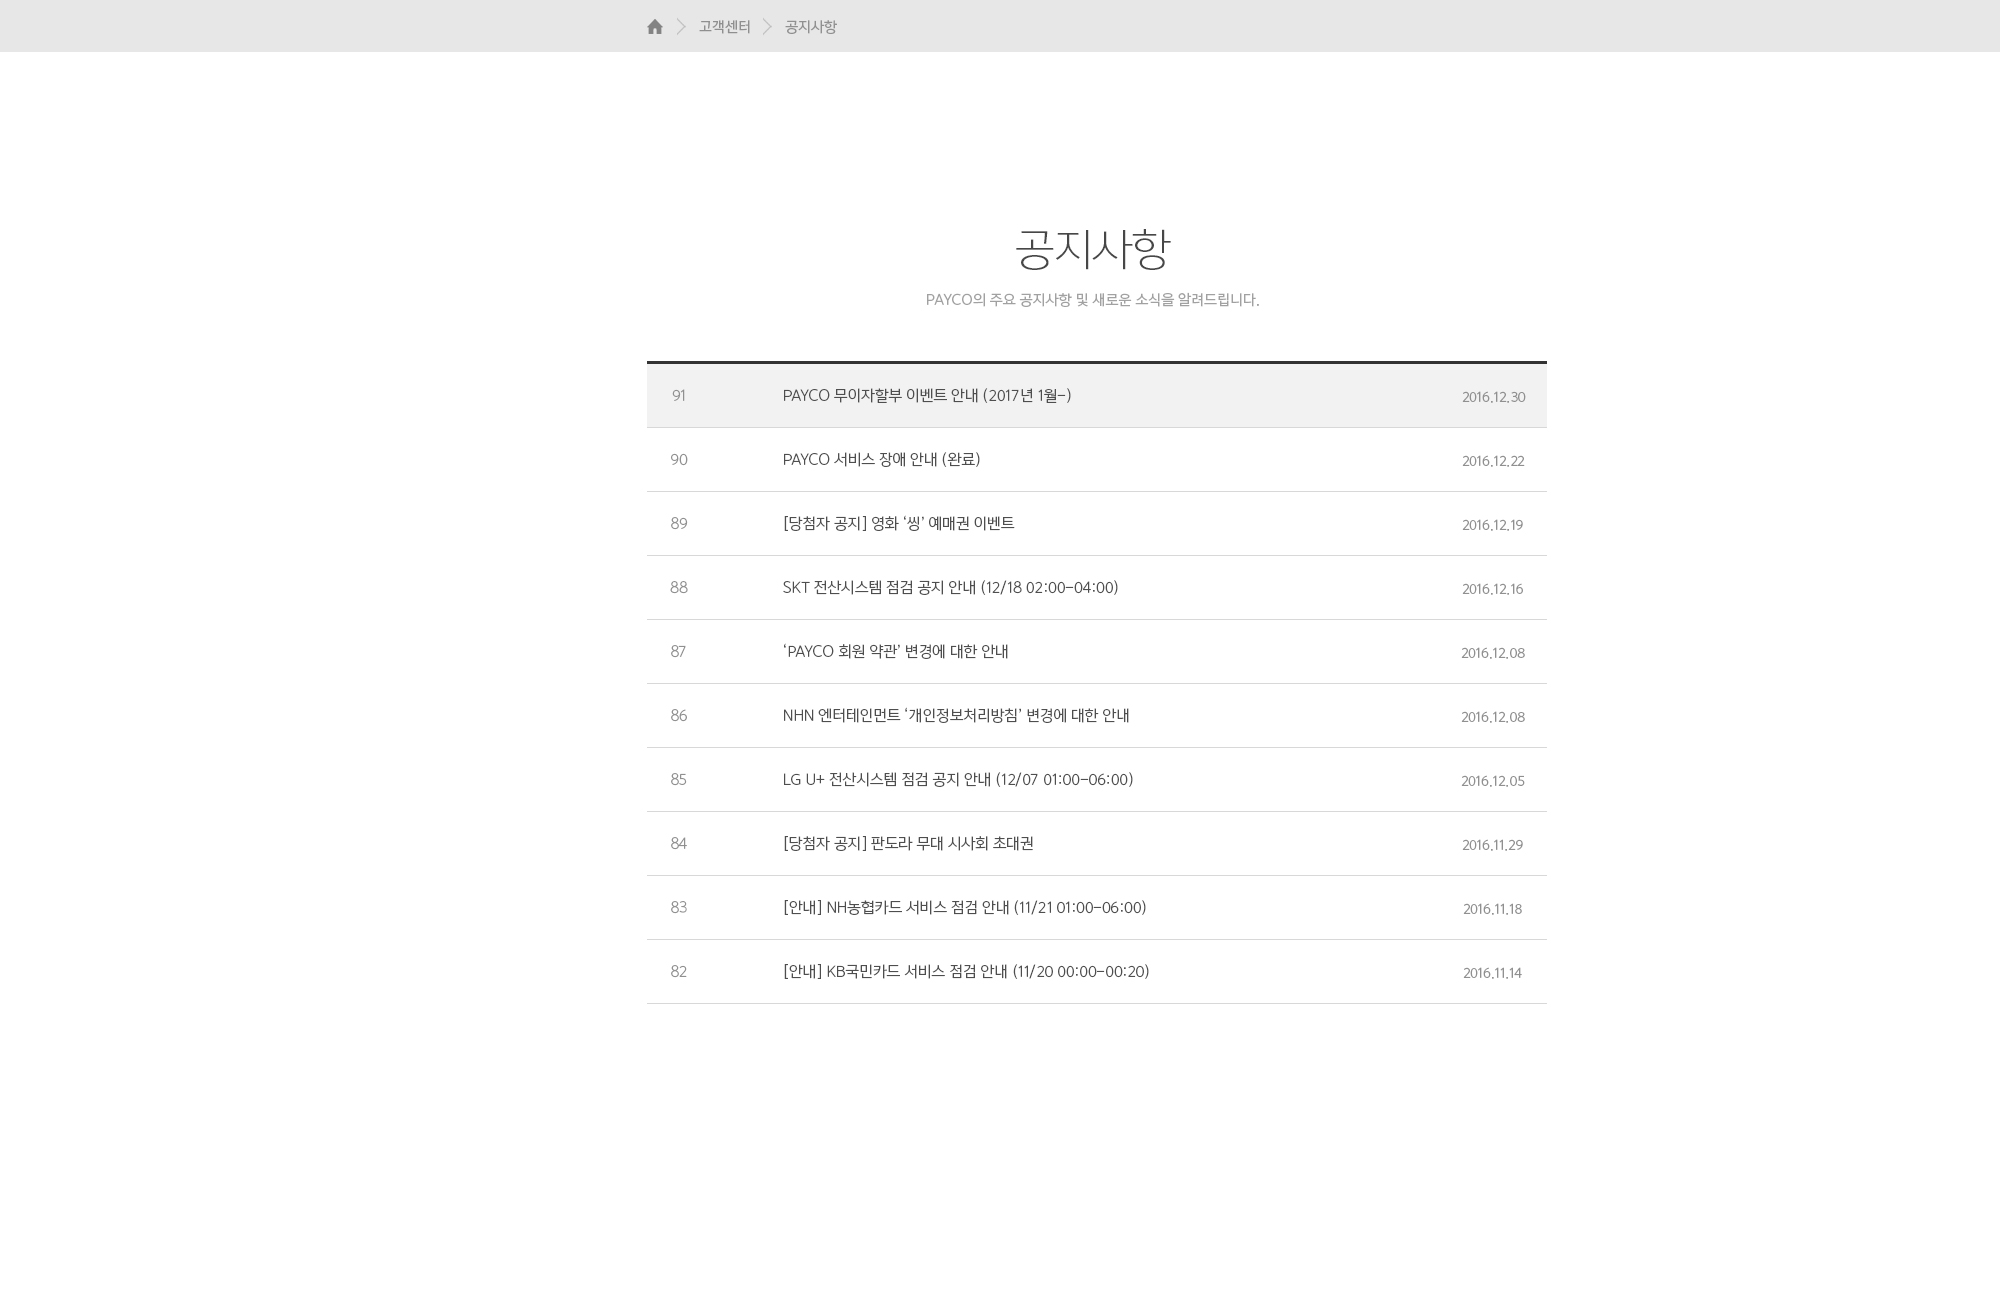
Task: Open SKT 전산시스템 점검 공지 안내
Action: 950,588
